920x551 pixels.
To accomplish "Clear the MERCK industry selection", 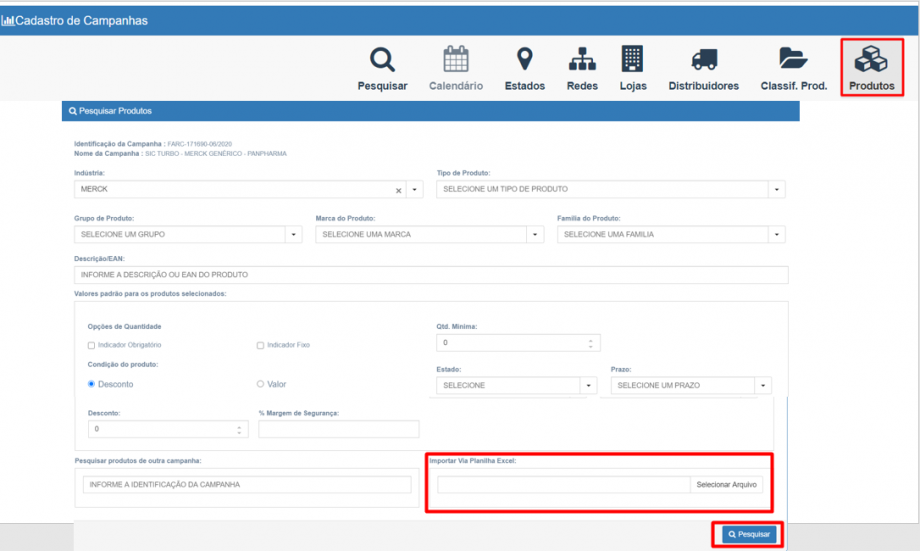I will (x=398, y=190).
